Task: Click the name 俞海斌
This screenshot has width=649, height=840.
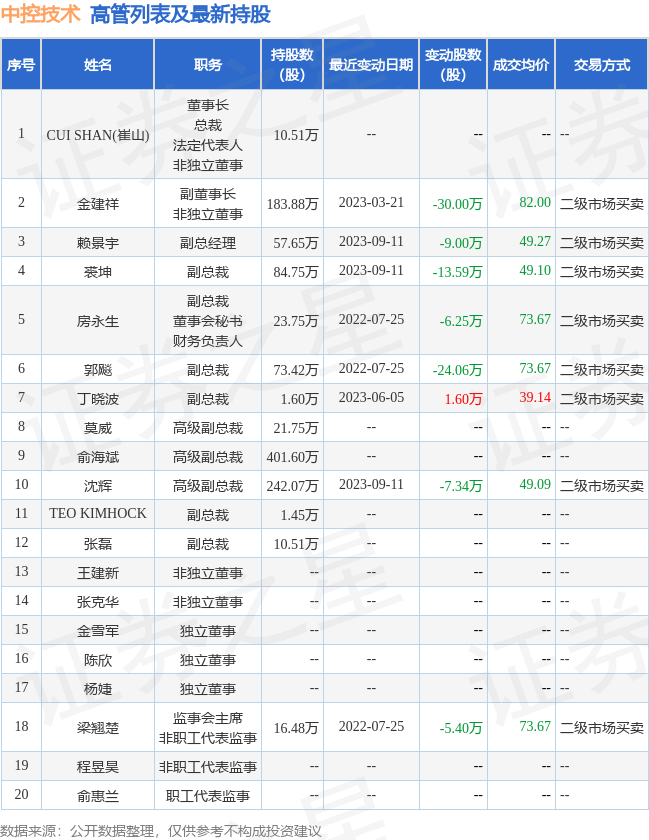Action: [x=98, y=457]
